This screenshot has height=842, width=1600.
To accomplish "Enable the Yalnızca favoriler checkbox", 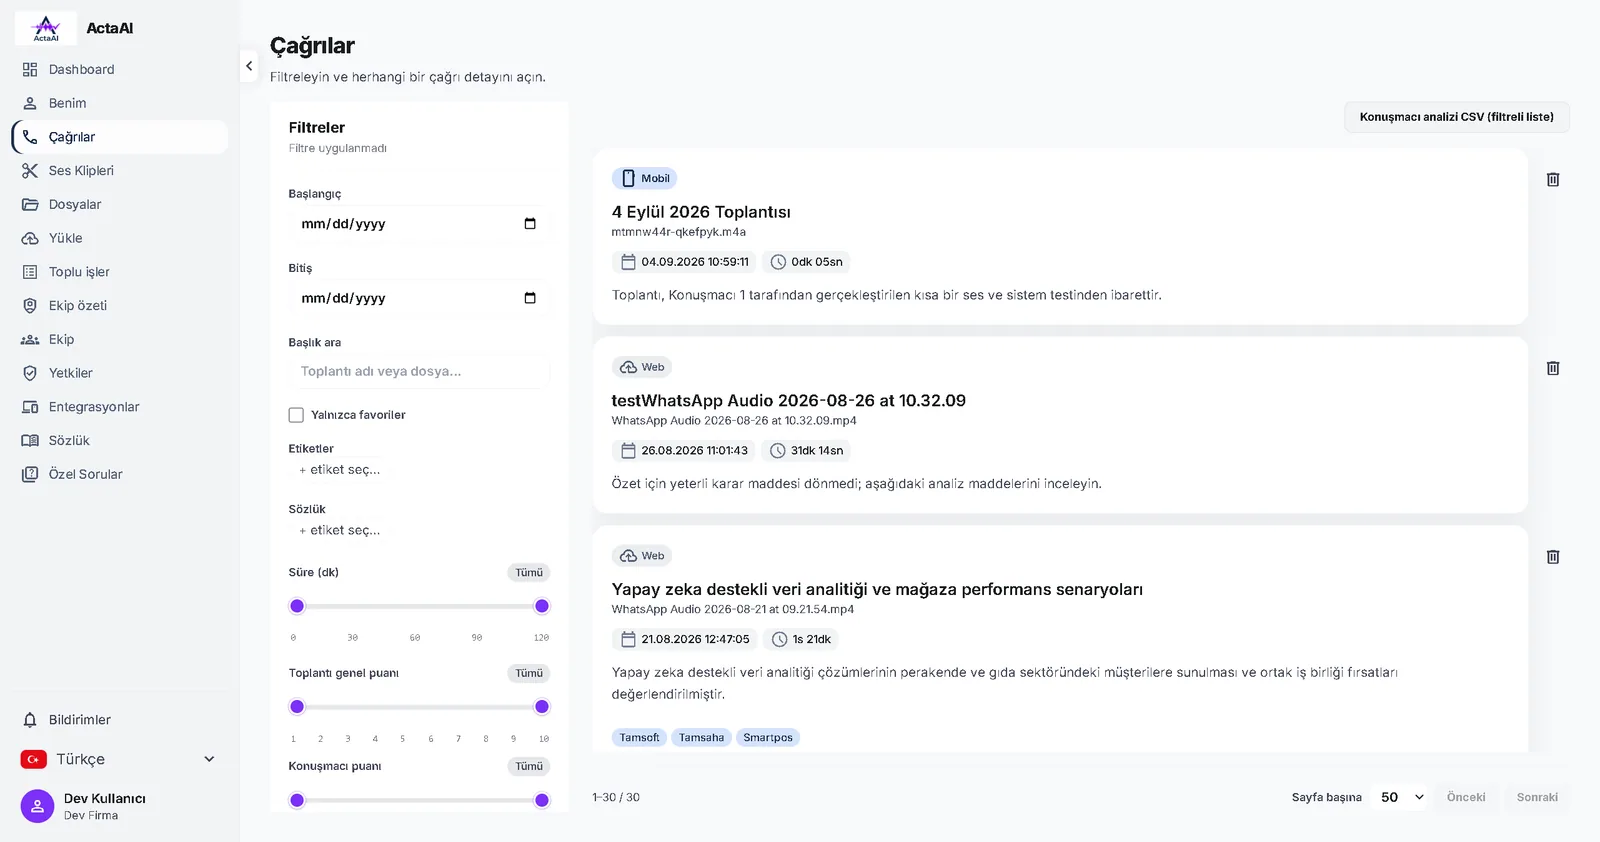I will [296, 415].
